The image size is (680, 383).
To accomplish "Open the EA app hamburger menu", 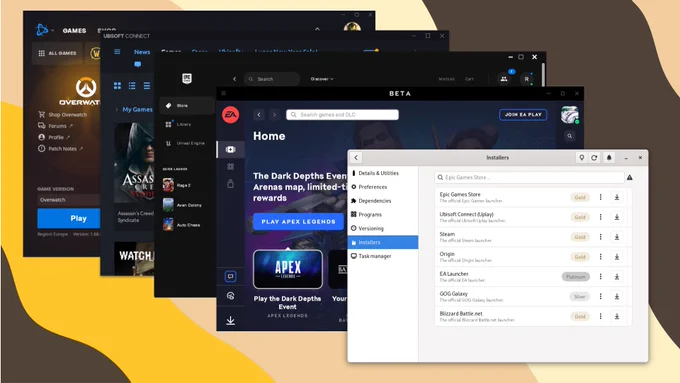I will (x=224, y=93).
